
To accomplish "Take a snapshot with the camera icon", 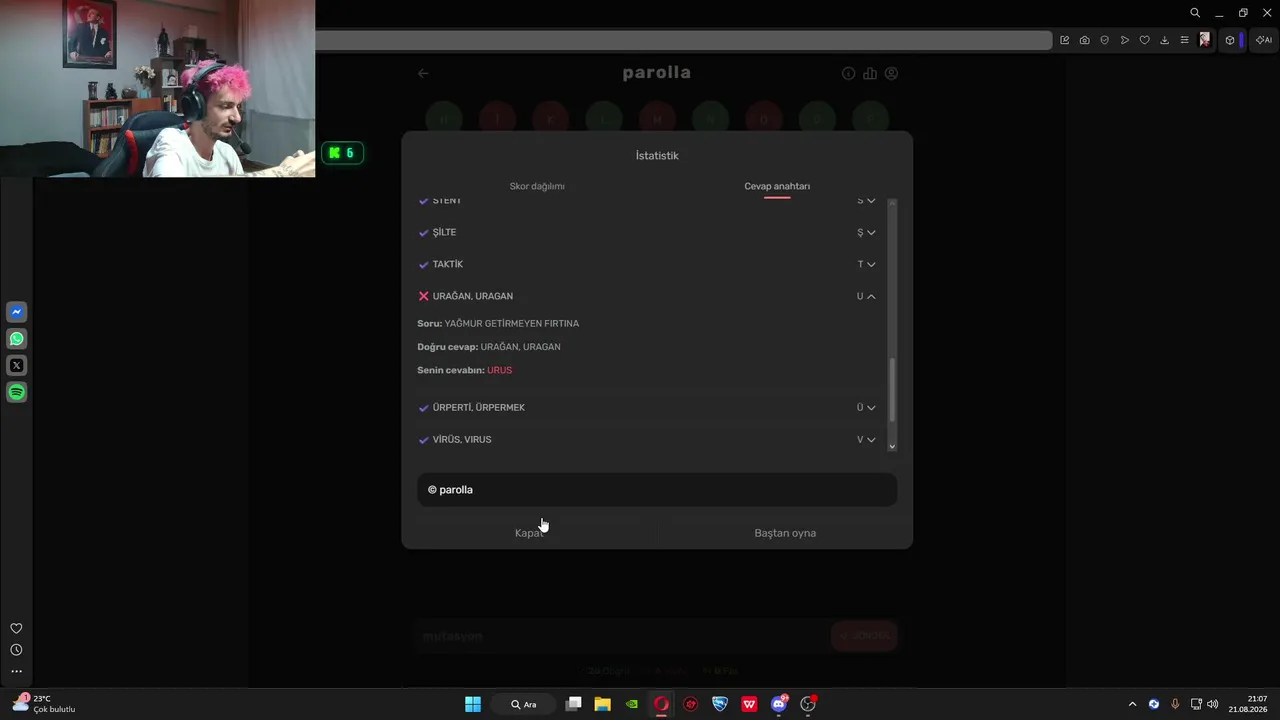I will click(x=1084, y=40).
